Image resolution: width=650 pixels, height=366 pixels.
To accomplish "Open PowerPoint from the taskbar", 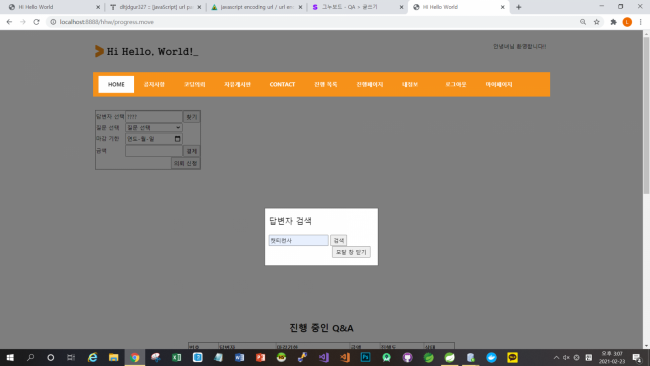I will [x=260, y=357].
